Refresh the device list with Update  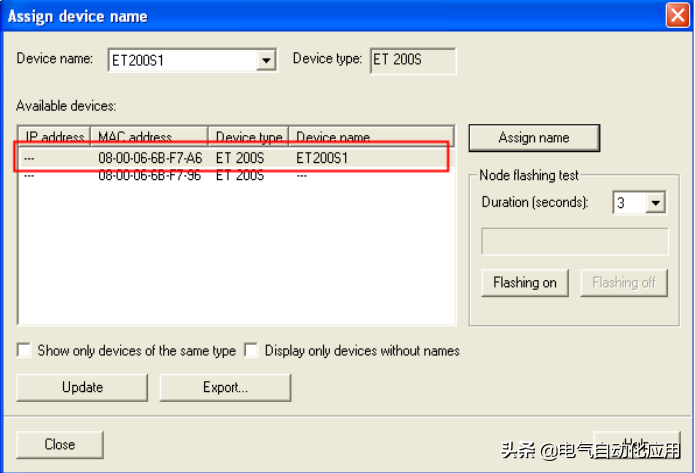click(x=82, y=387)
